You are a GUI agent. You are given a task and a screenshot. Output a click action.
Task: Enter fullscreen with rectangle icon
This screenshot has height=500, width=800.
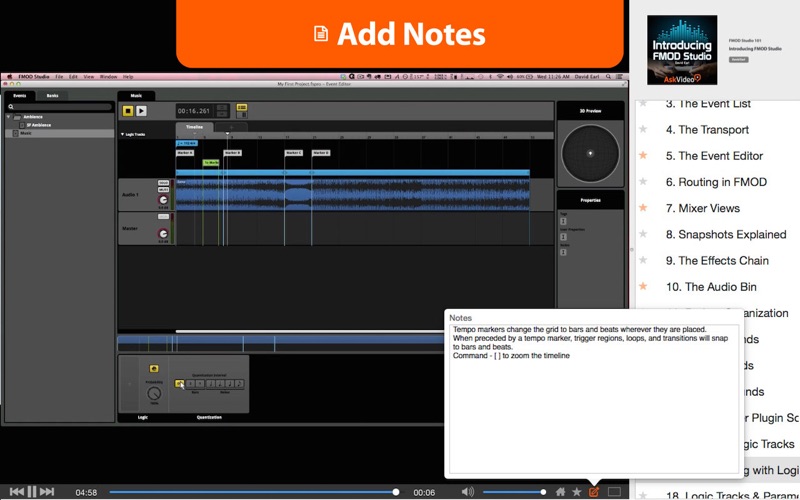[614, 492]
